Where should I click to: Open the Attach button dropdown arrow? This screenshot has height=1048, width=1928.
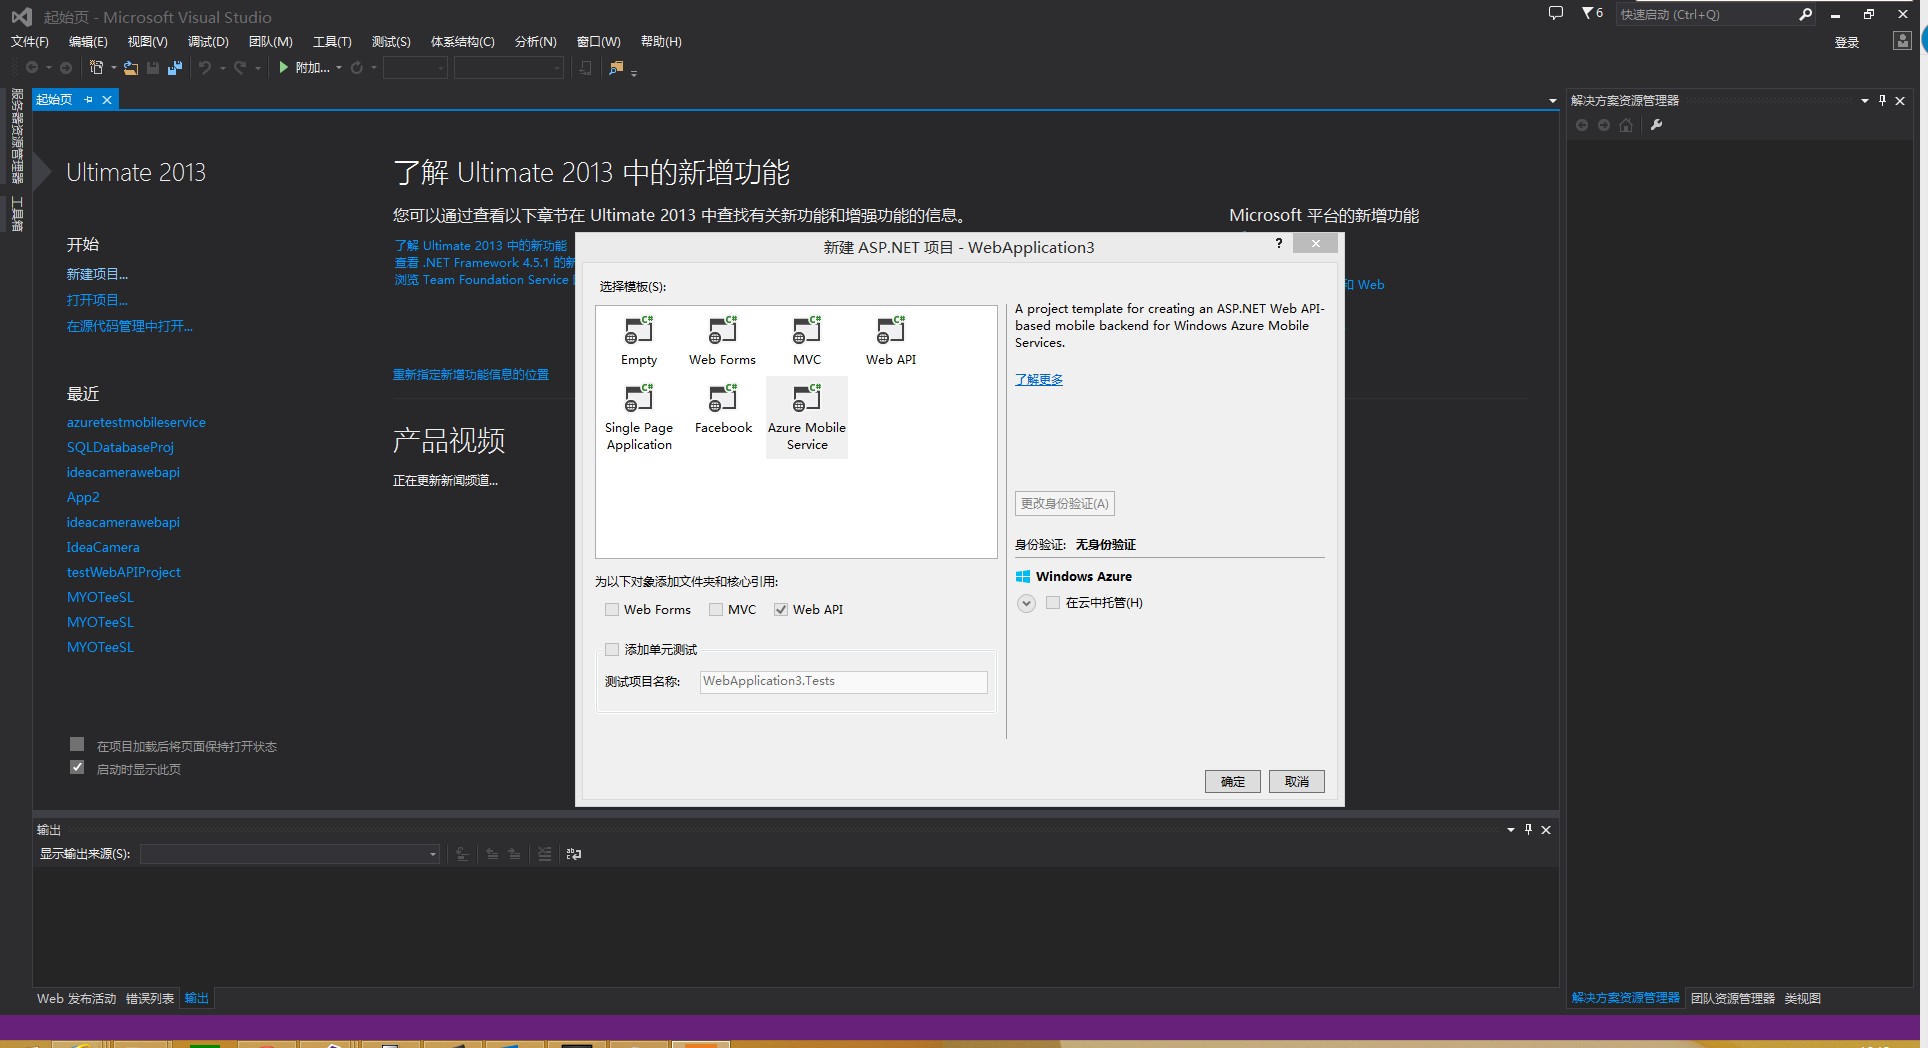[x=339, y=68]
